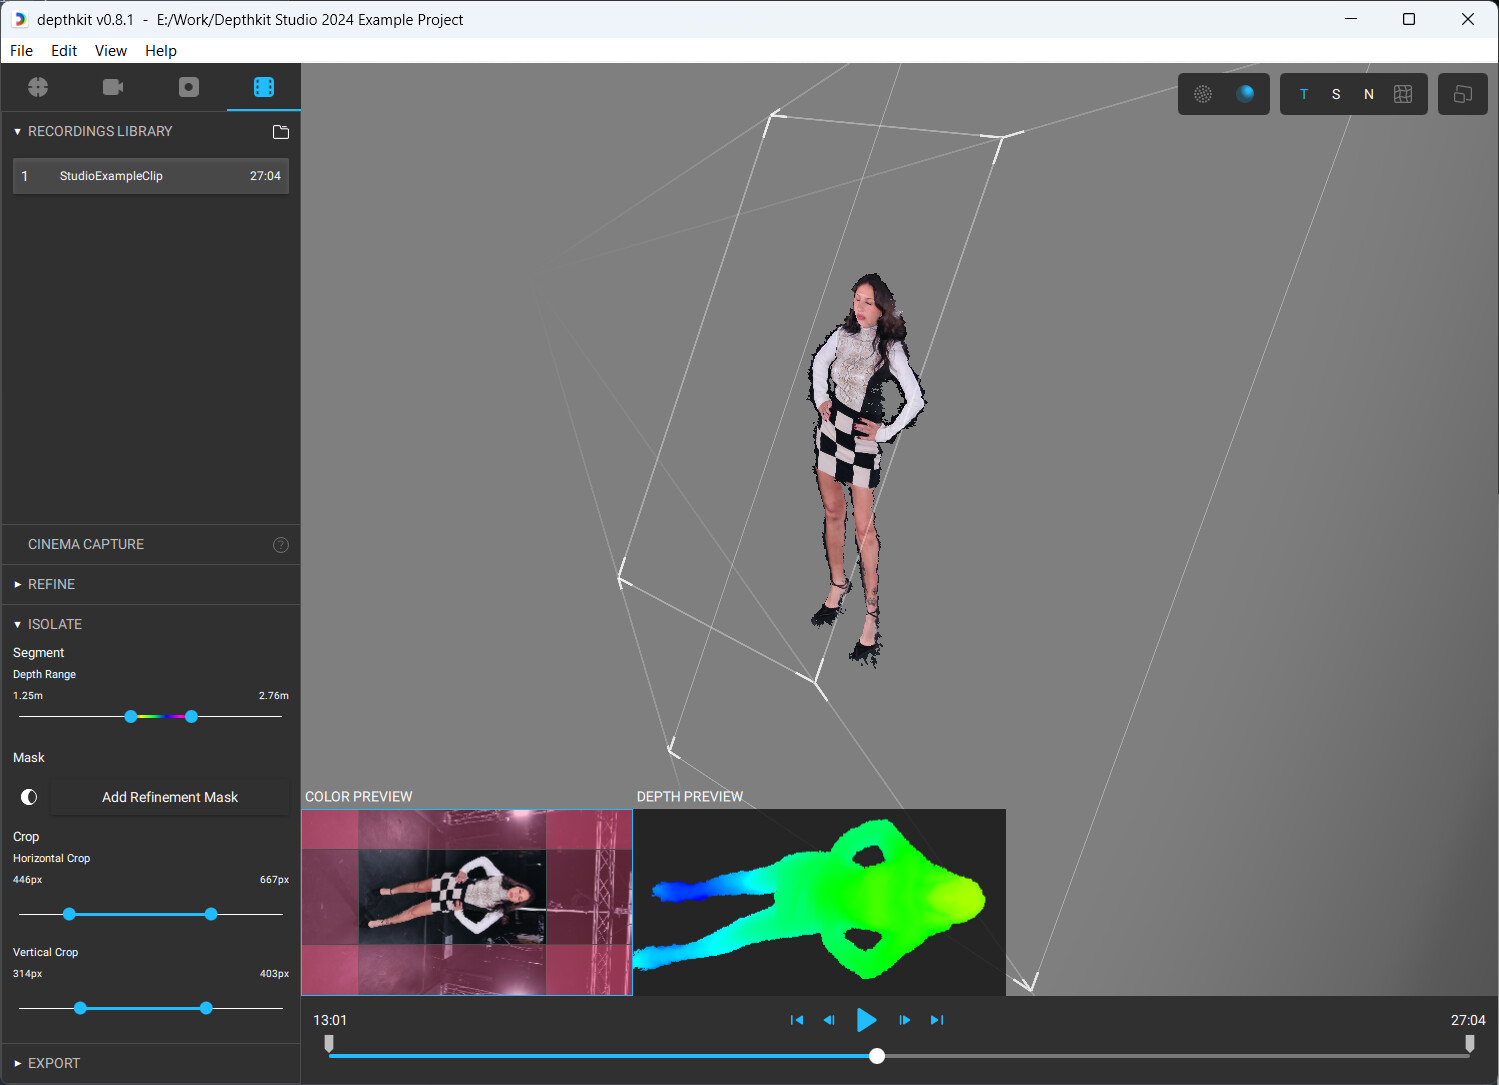Select the point cloud view icon
The width and height of the screenshot is (1499, 1085).
(x=1203, y=94)
